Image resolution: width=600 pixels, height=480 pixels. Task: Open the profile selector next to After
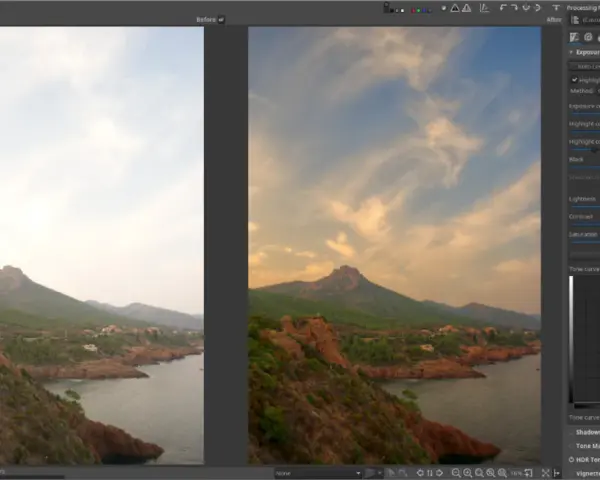pos(584,20)
